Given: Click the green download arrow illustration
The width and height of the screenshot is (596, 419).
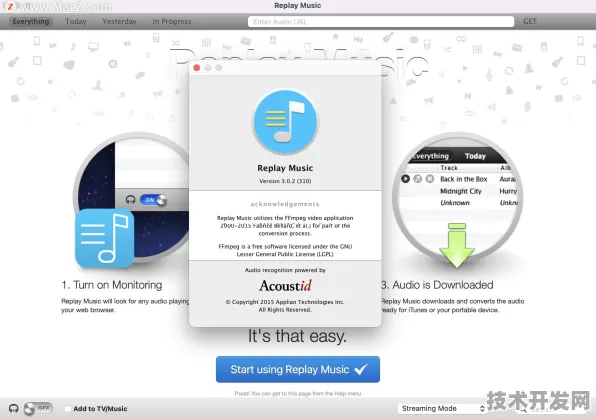Looking at the screenshot, I should (x=457, y=245).
